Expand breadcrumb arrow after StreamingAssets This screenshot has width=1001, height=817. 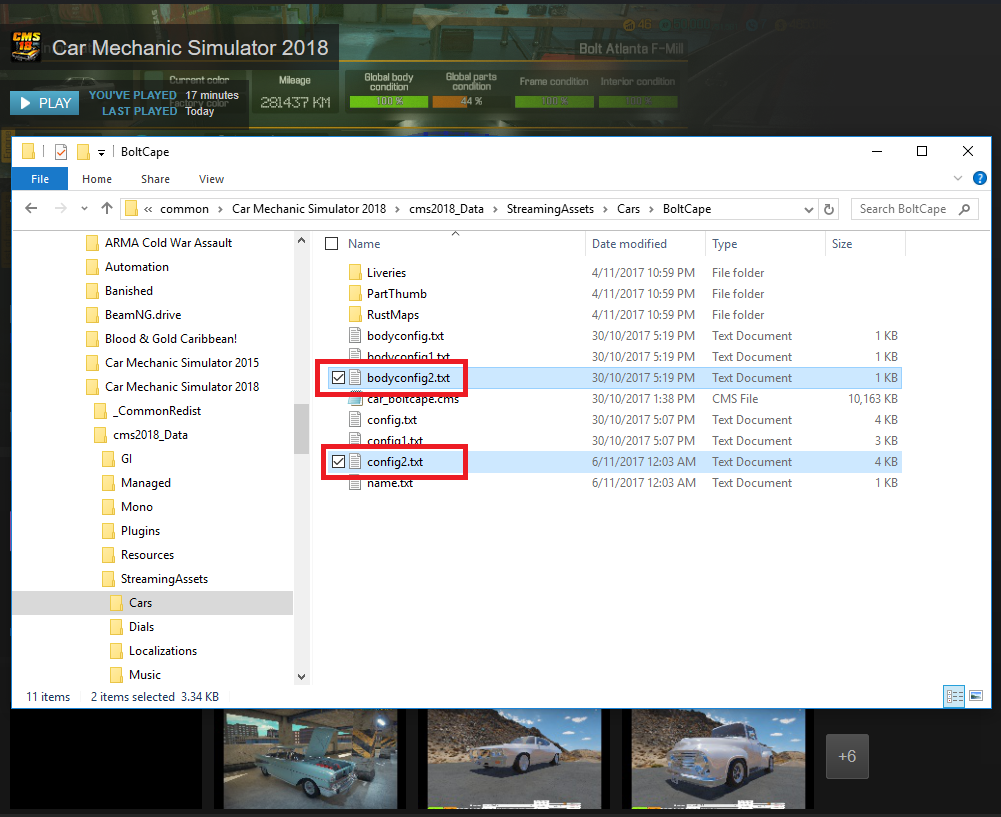tap(605, 209)
